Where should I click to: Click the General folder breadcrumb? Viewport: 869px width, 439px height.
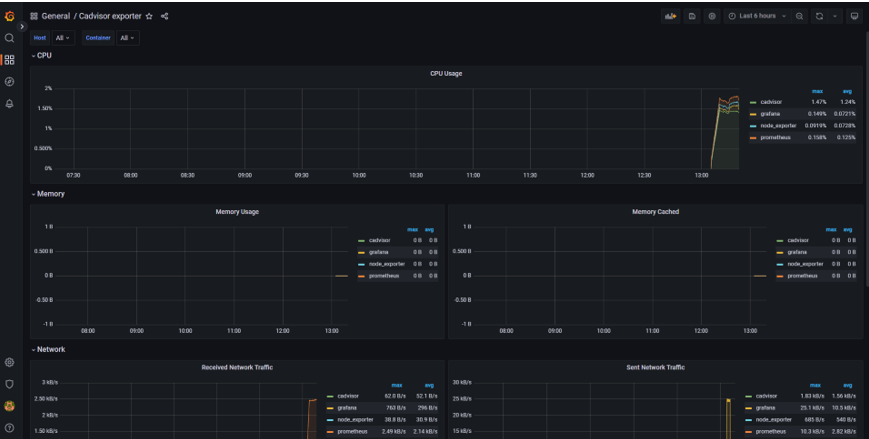tap(56, 16)
